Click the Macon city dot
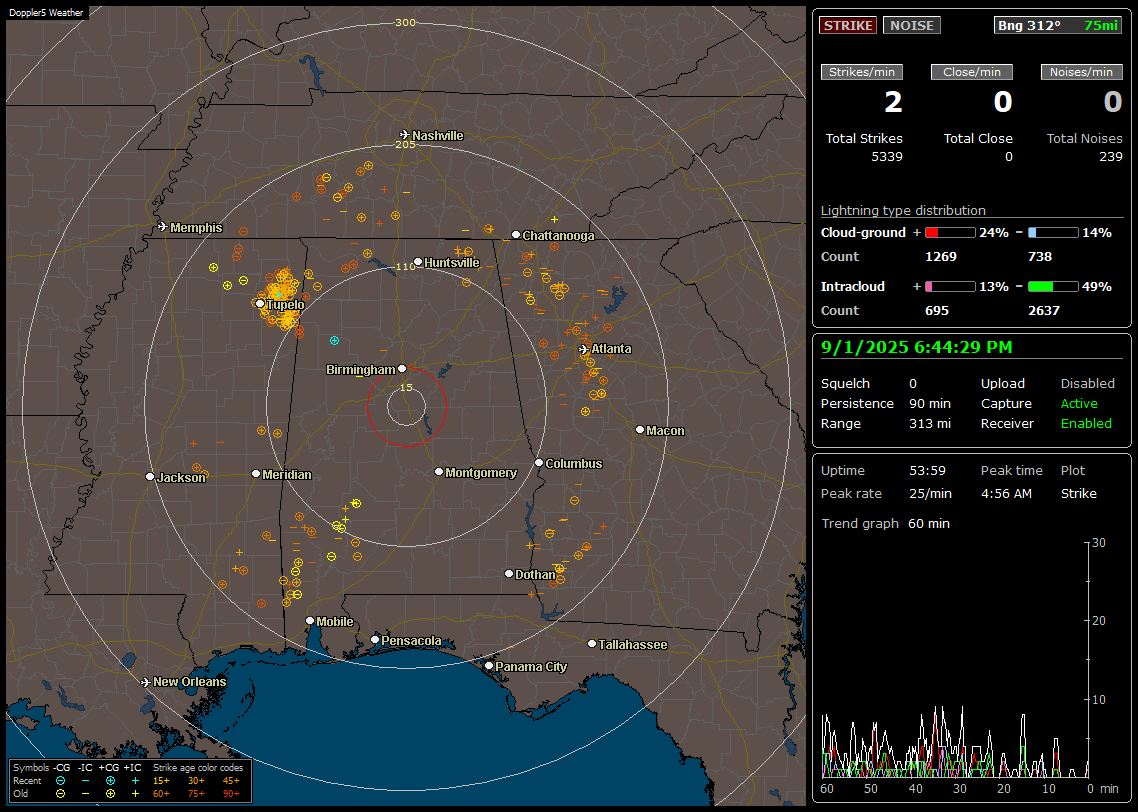 640,430
